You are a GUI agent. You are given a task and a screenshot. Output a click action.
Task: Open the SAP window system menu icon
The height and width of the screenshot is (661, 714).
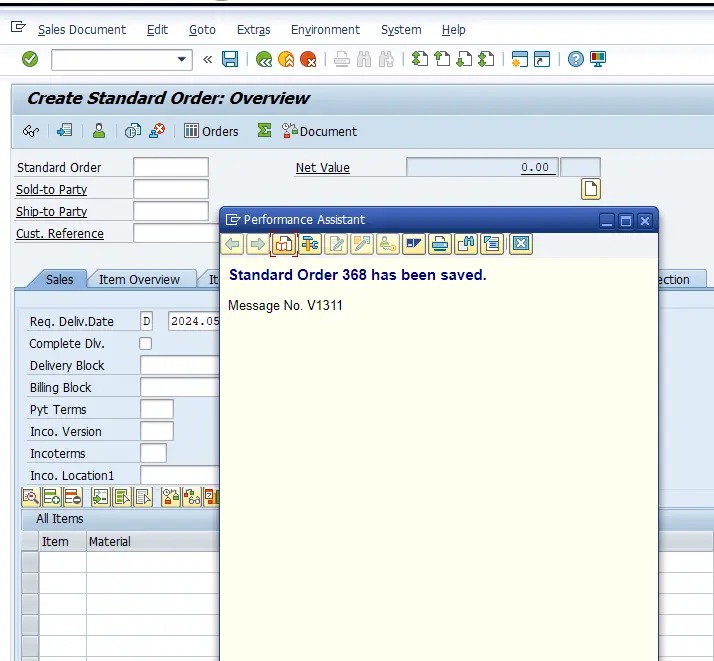click(18, 29)
